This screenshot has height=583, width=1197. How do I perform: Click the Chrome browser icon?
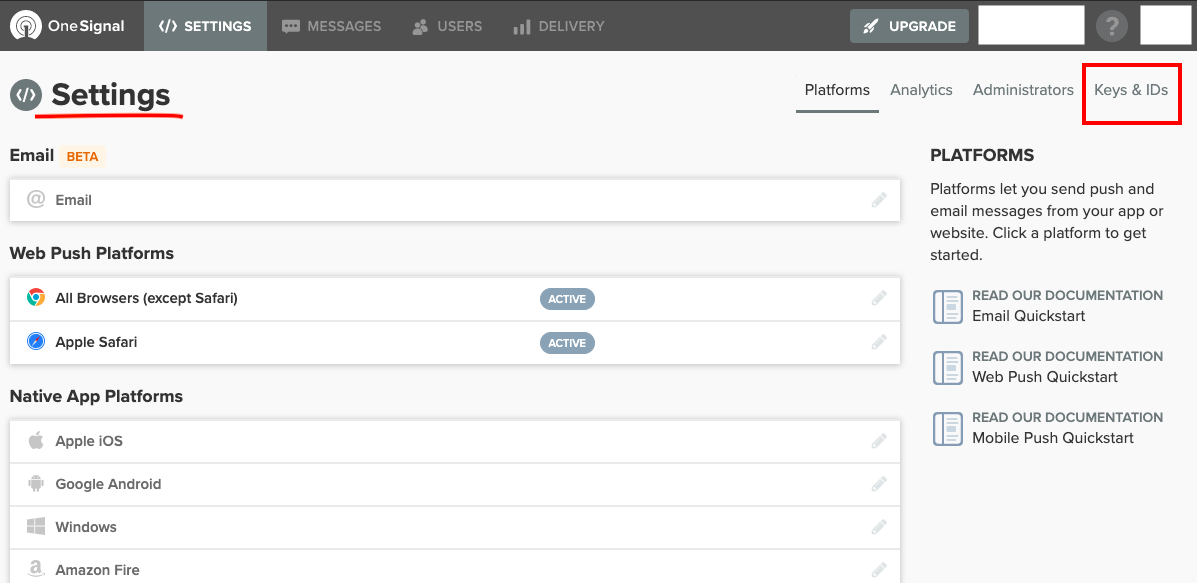(36, 298)
